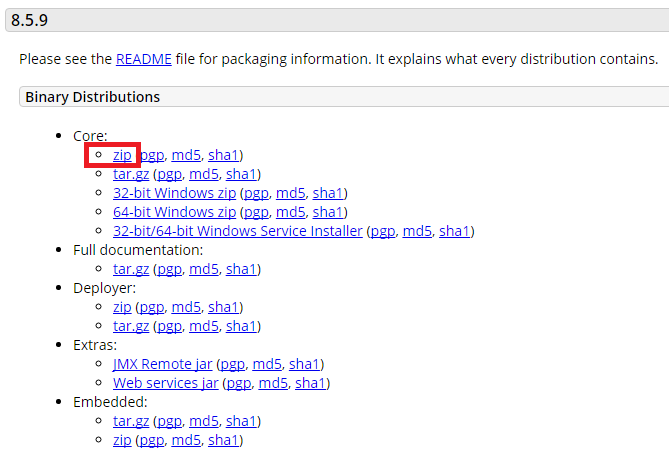The height and width of the screenshot is (457, 669).
Task: Download Full documentation tar.gz
Action: click(x=129, y=269)
